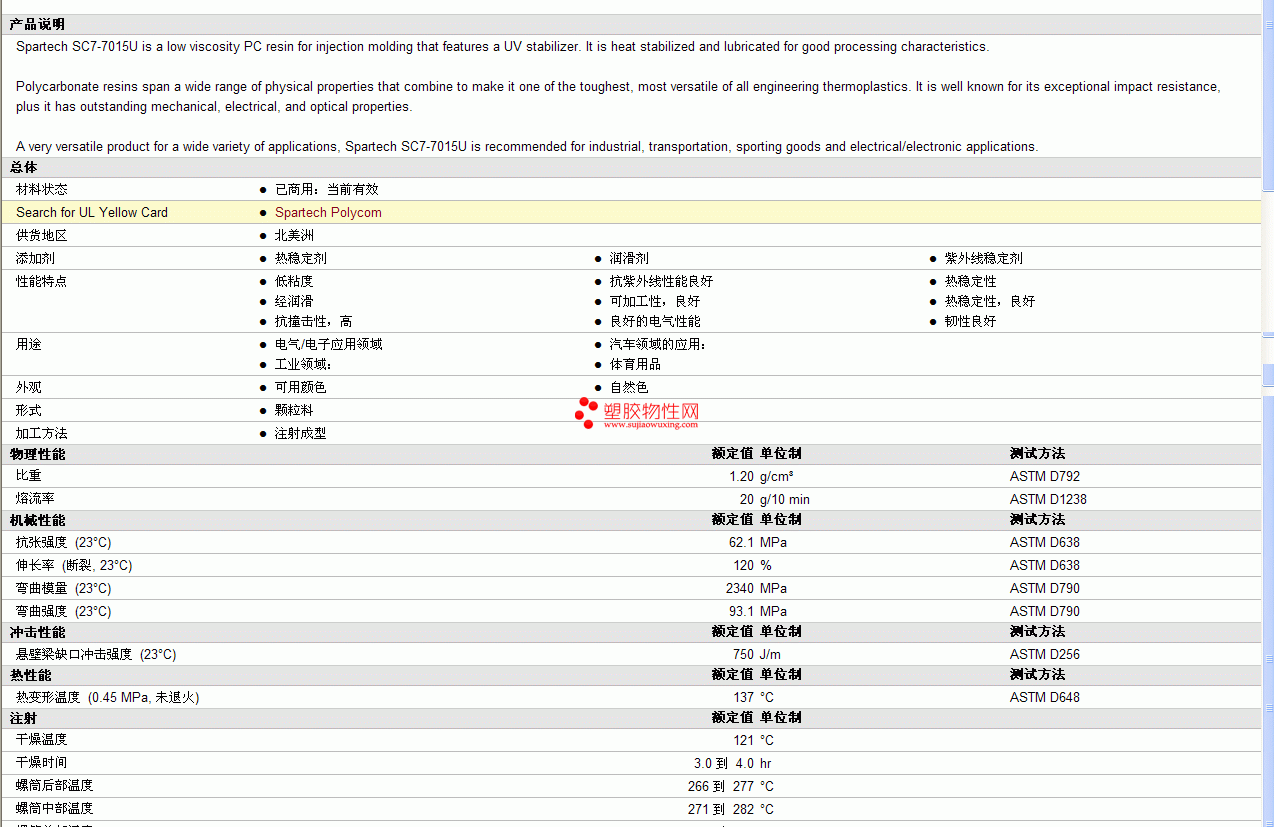The image size is (1274, 827).
Task: Click the 螺筒中部温度 property label
Action: click(55, 808)
